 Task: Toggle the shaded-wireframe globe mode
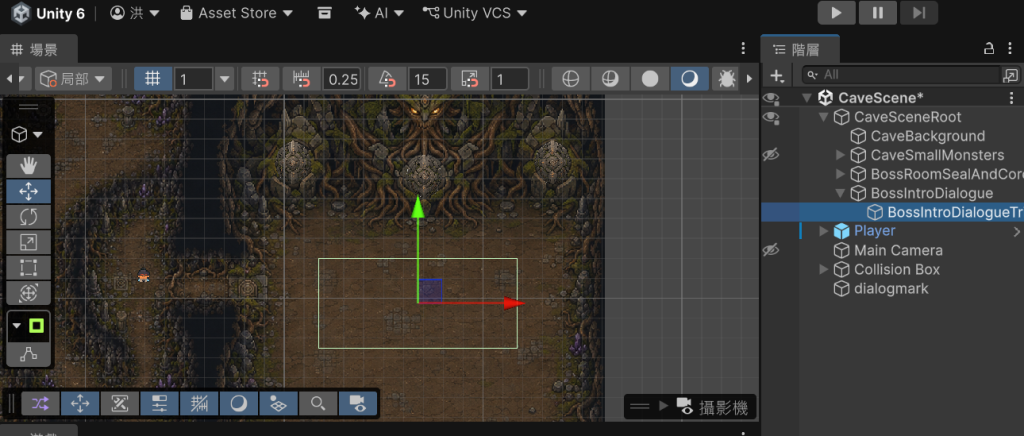(x=610, y=79)
